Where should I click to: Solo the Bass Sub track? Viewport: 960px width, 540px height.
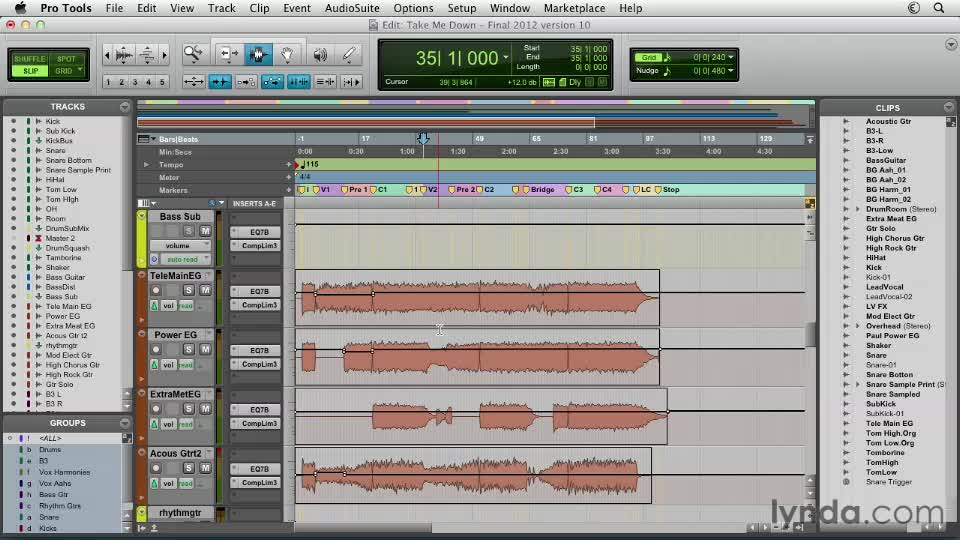coord(189,231)
